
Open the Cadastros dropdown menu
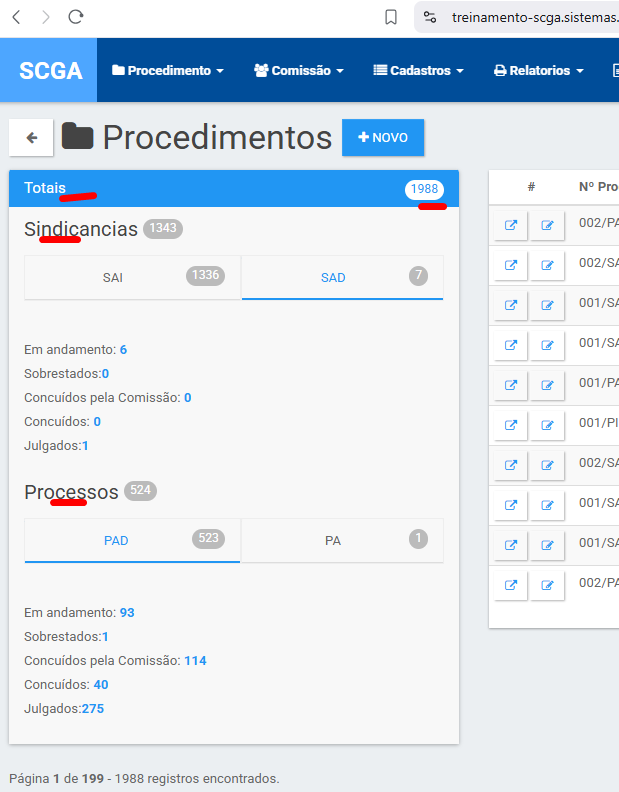pyautogui.click(x=418, y=71)
